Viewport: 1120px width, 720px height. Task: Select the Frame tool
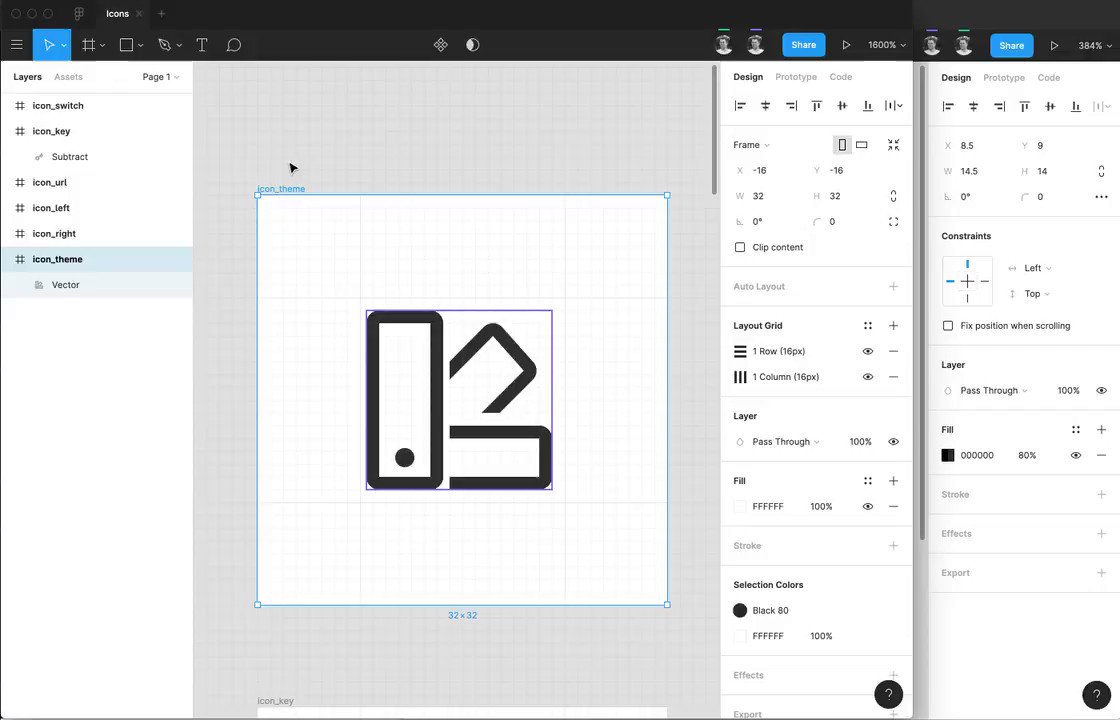(89, 45)
